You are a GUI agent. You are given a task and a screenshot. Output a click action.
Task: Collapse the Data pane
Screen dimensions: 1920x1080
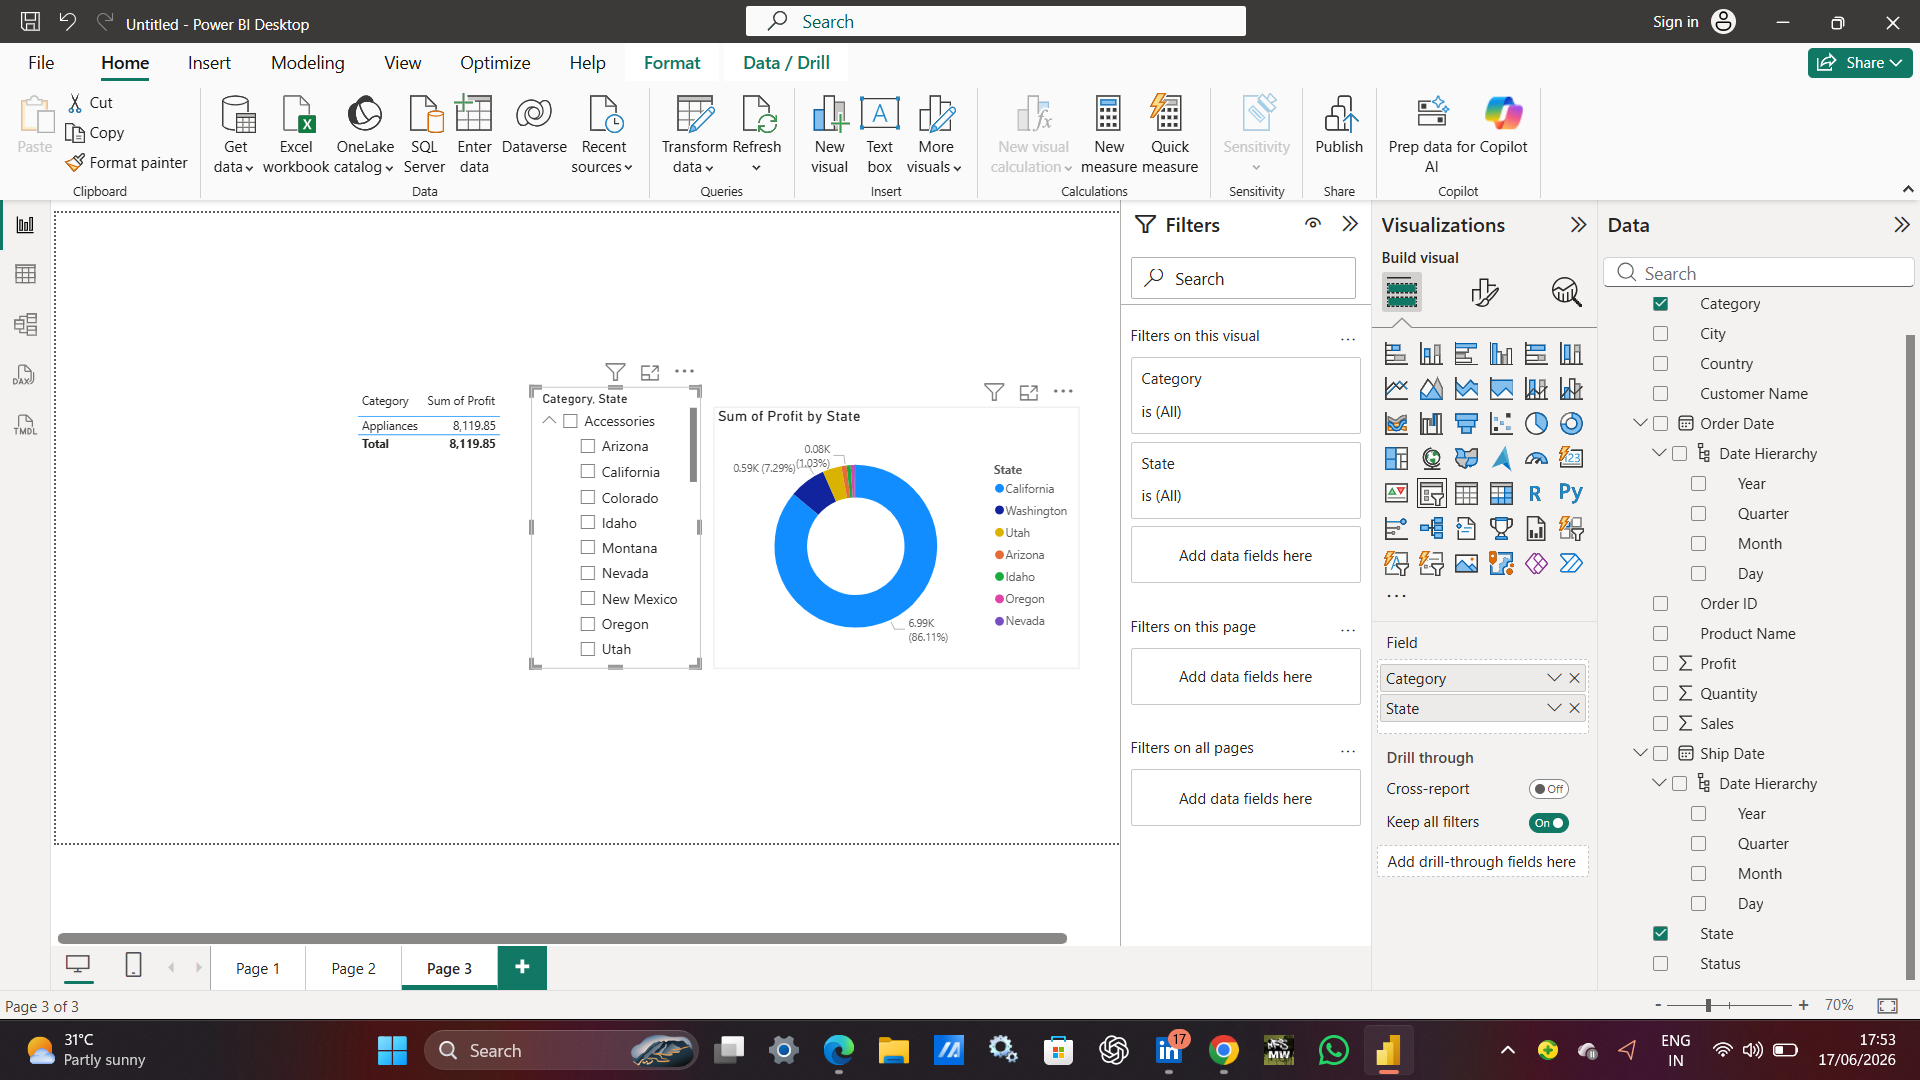point(1902,225)
